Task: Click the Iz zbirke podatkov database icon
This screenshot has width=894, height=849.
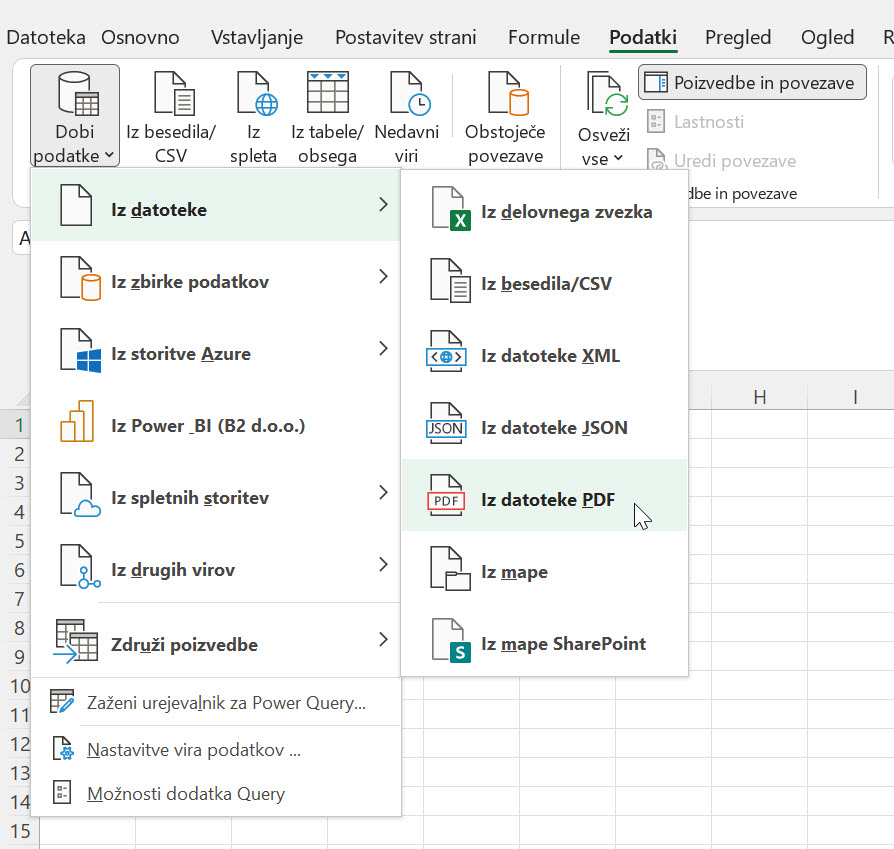Action: [x=80, y=279]
